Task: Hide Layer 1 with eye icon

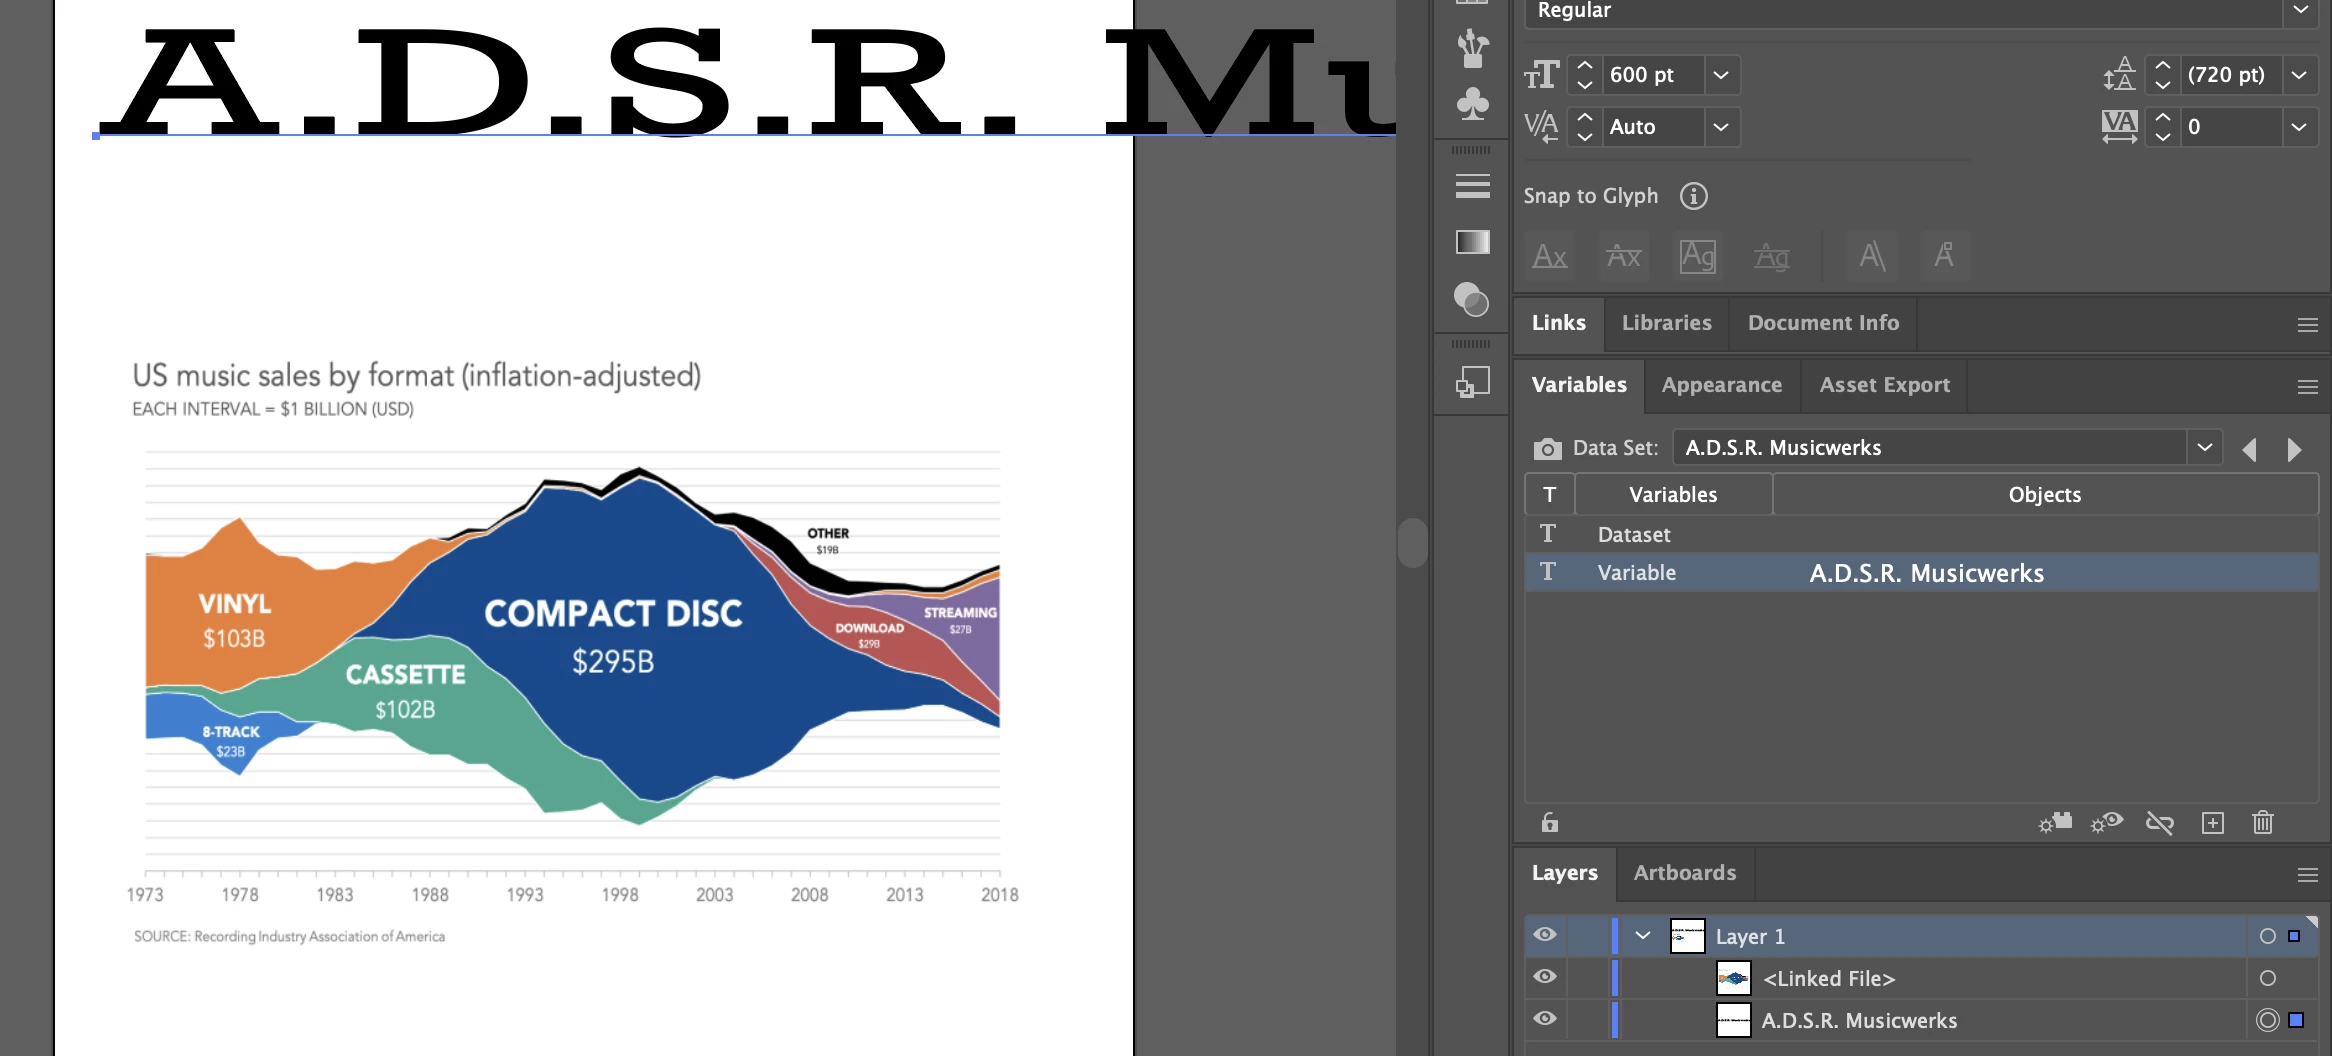Action: [x=1545, y=934]
